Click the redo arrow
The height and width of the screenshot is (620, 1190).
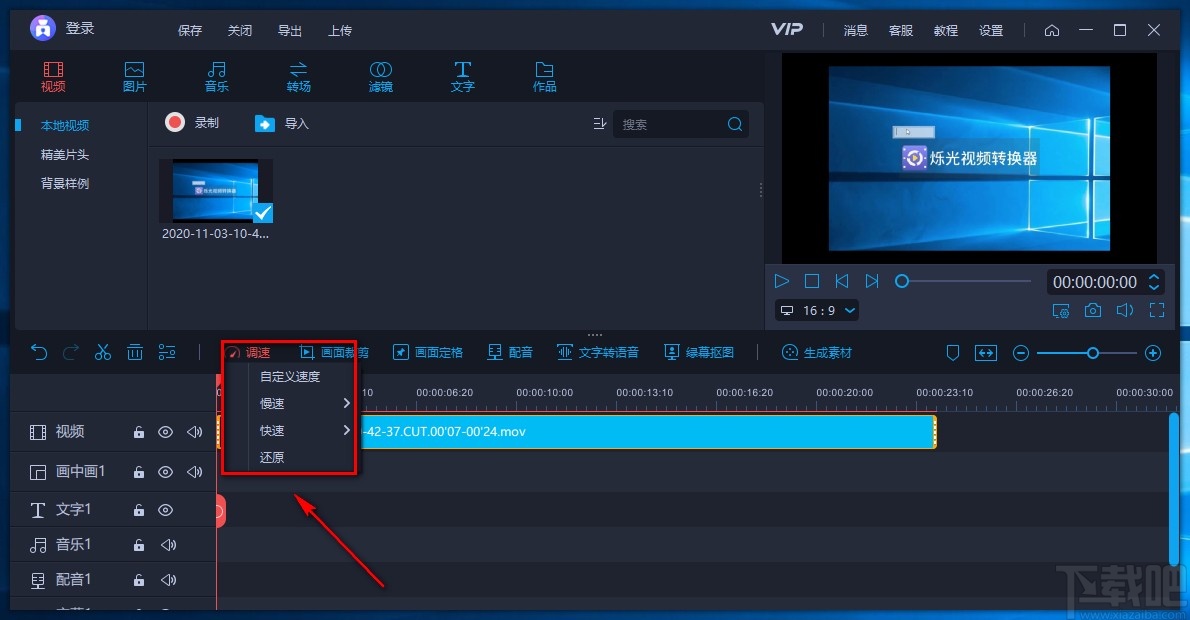coord(71,352)
